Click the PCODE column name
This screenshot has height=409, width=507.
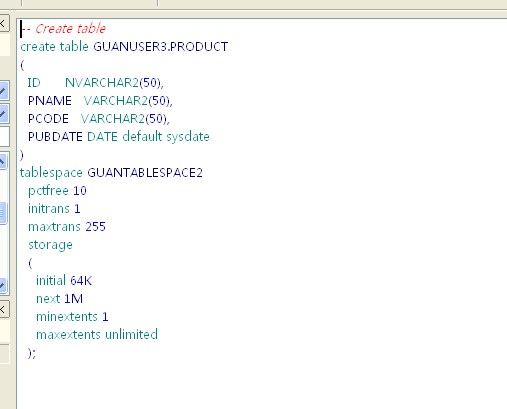(48, 119)
